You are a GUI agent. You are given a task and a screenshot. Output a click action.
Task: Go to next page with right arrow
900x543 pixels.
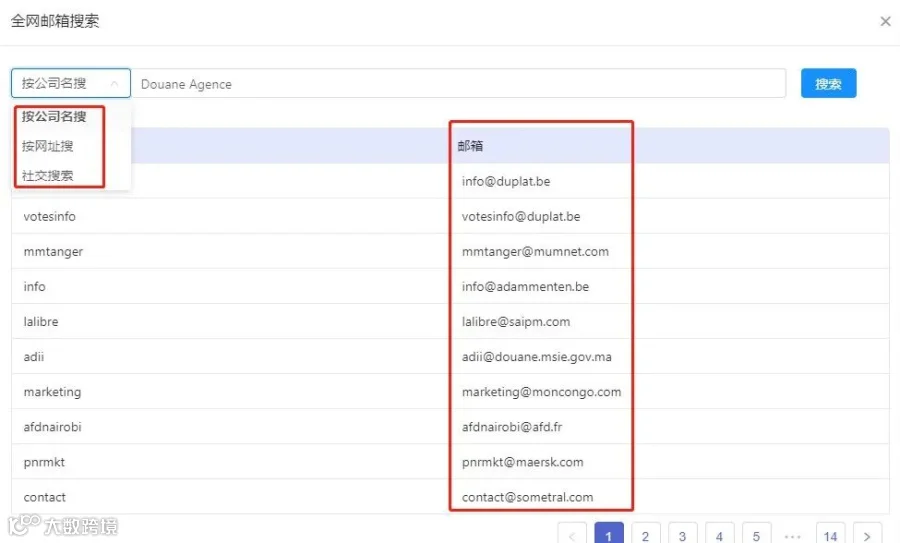click(867, 535)
